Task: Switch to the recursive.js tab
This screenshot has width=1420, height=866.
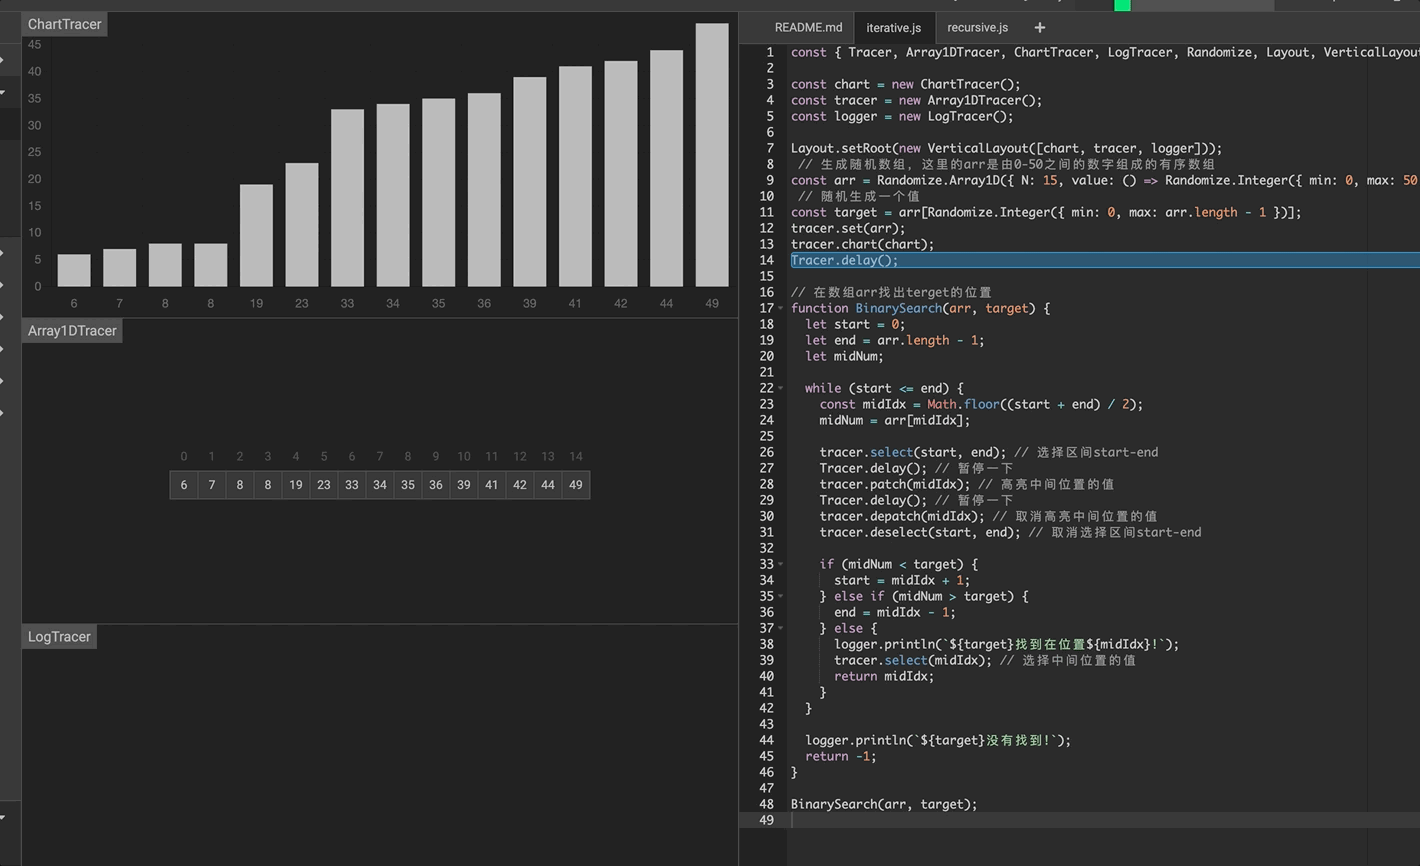Action: click(977, 28)
